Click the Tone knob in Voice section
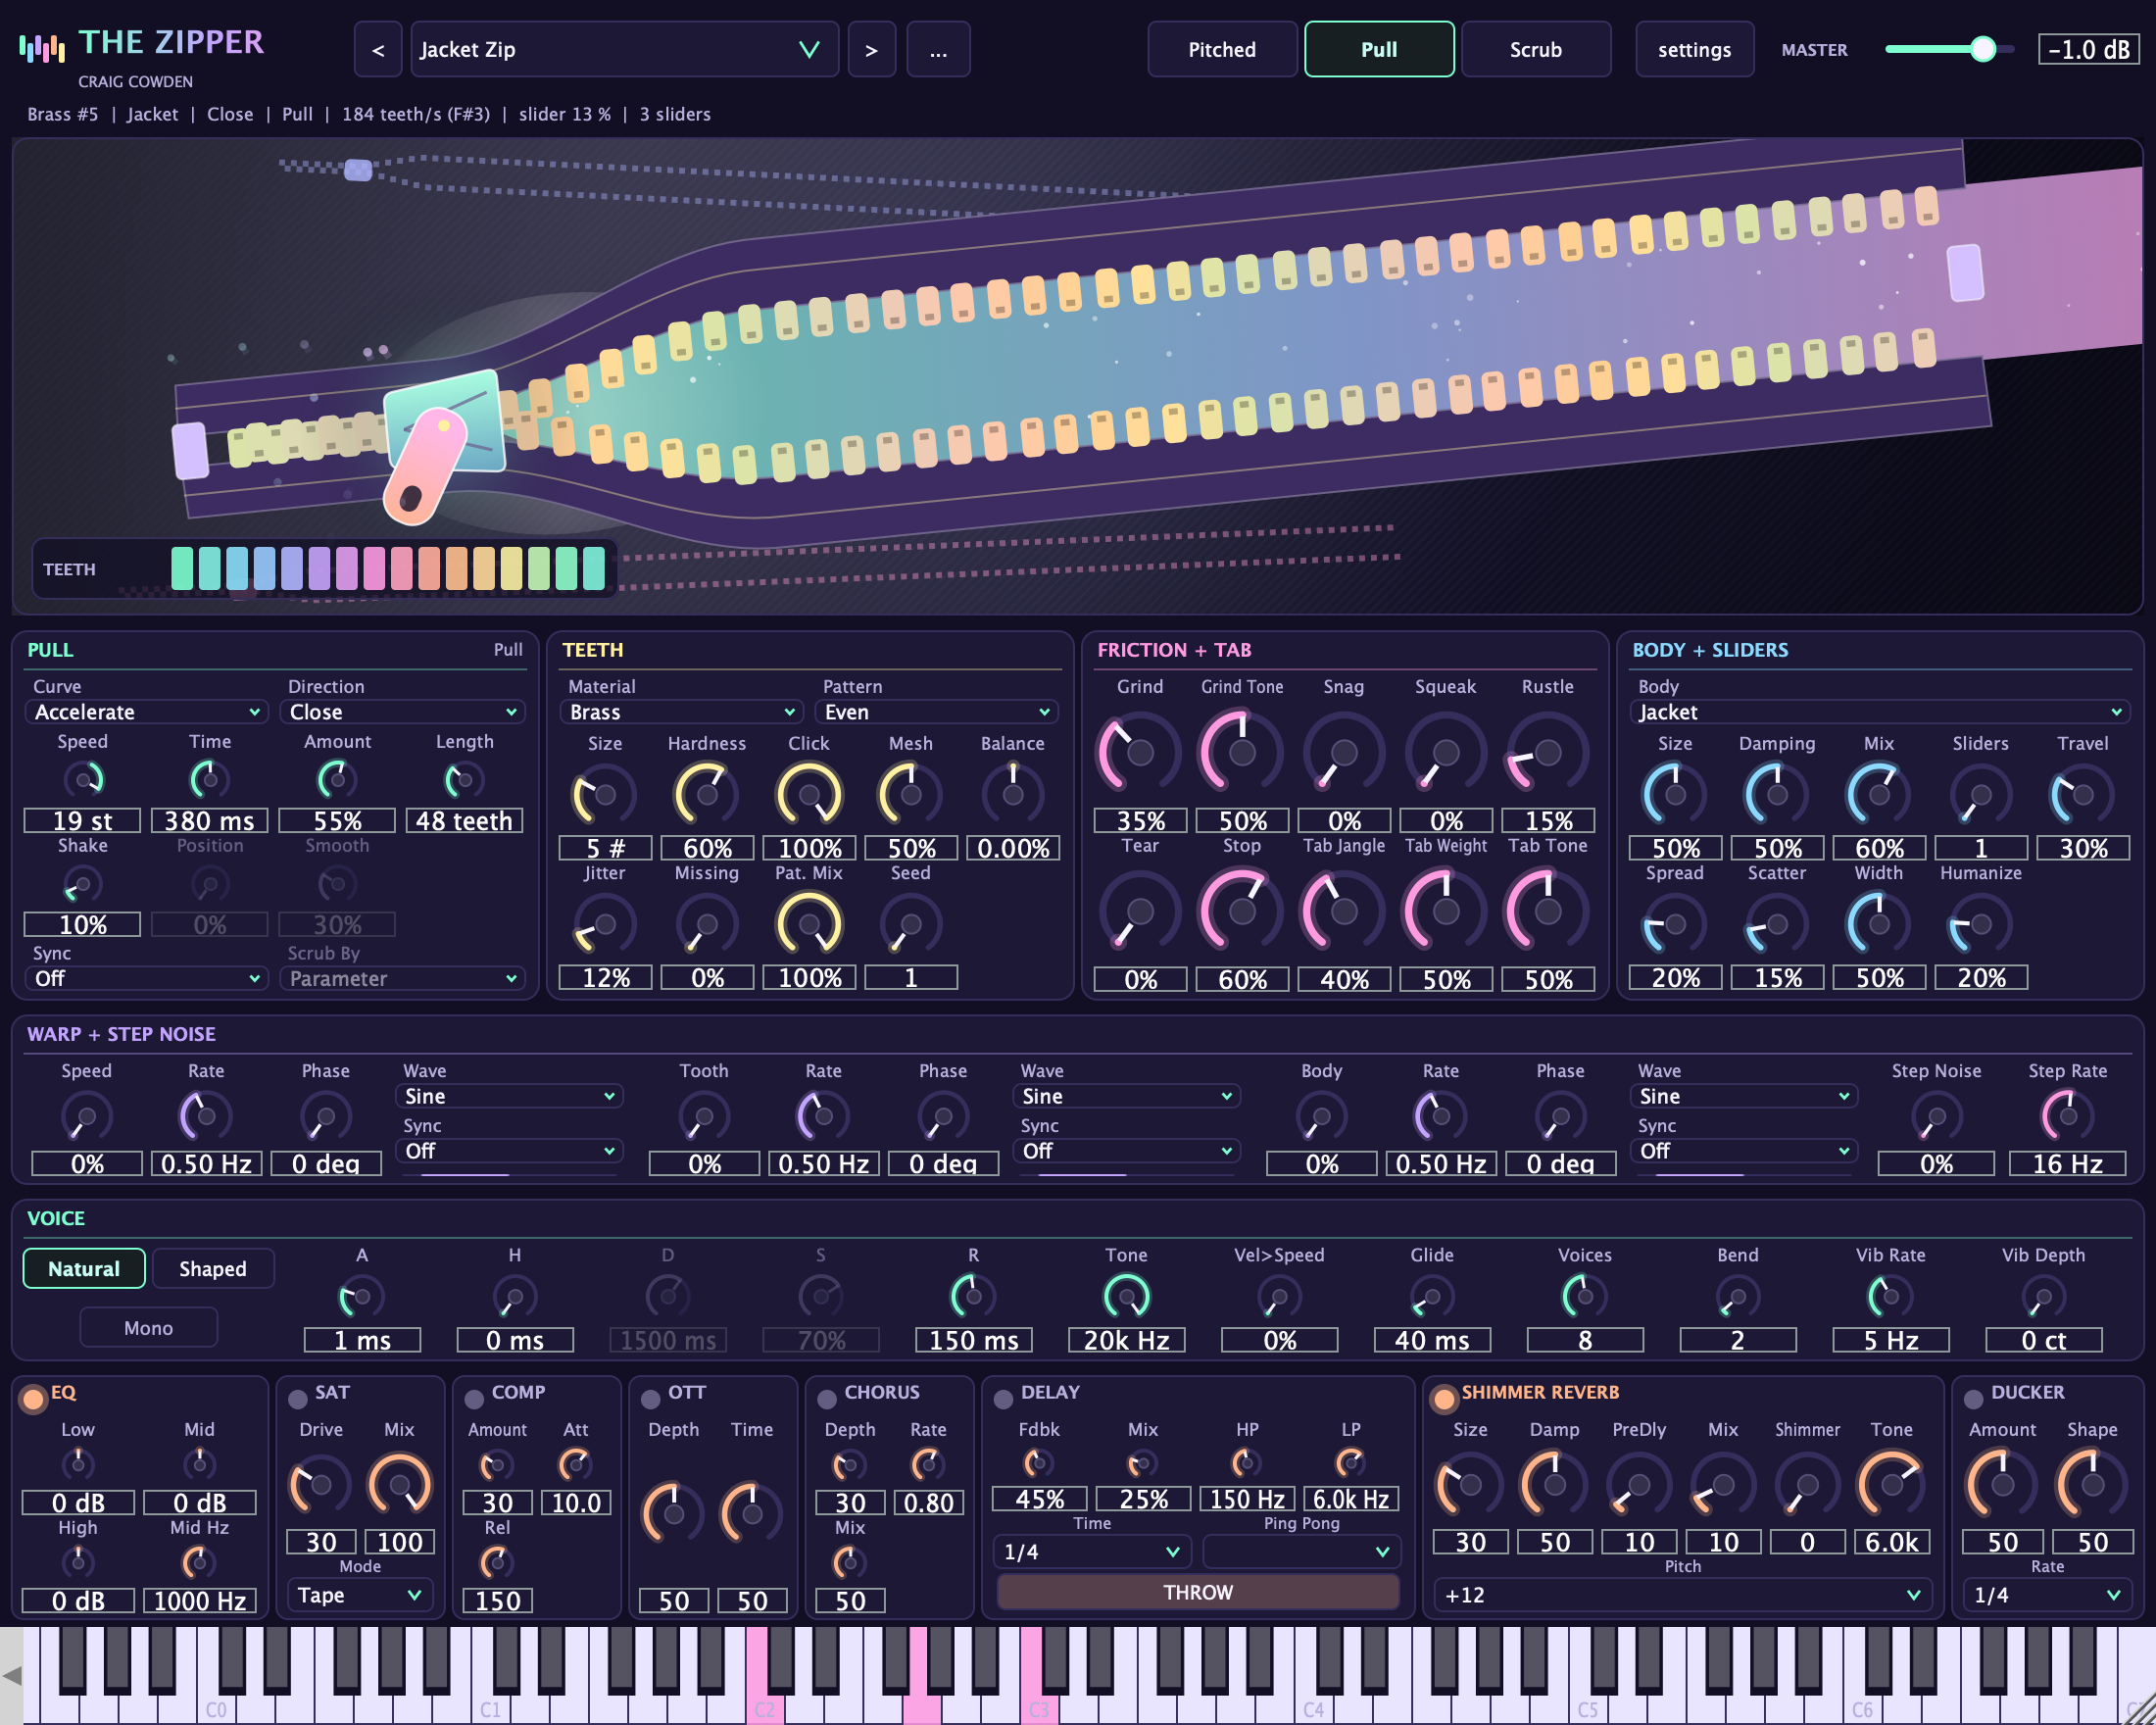 coord(1126,1297)
